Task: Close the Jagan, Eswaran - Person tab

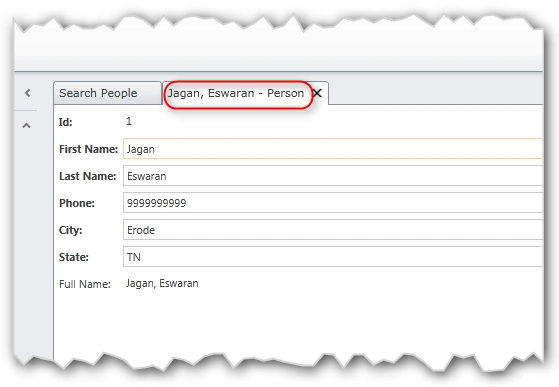Action: (317, 93)
